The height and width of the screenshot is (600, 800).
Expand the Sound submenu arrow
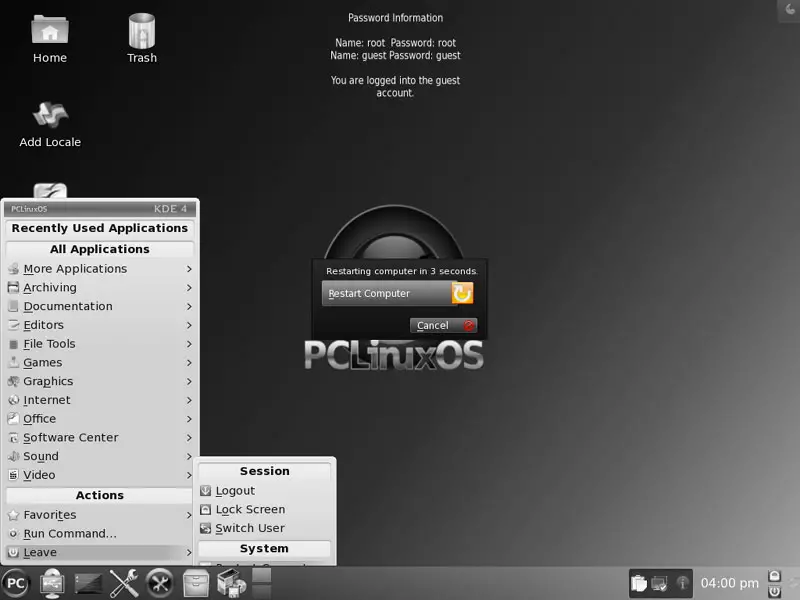click(x=189, y=457)
